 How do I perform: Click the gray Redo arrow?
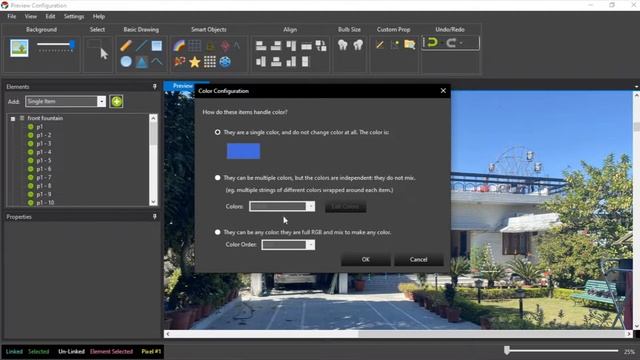(451, 43)
